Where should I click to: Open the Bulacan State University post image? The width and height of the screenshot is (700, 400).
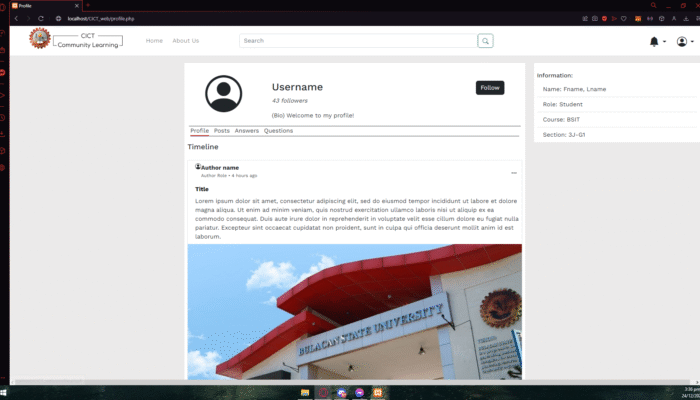354,312
